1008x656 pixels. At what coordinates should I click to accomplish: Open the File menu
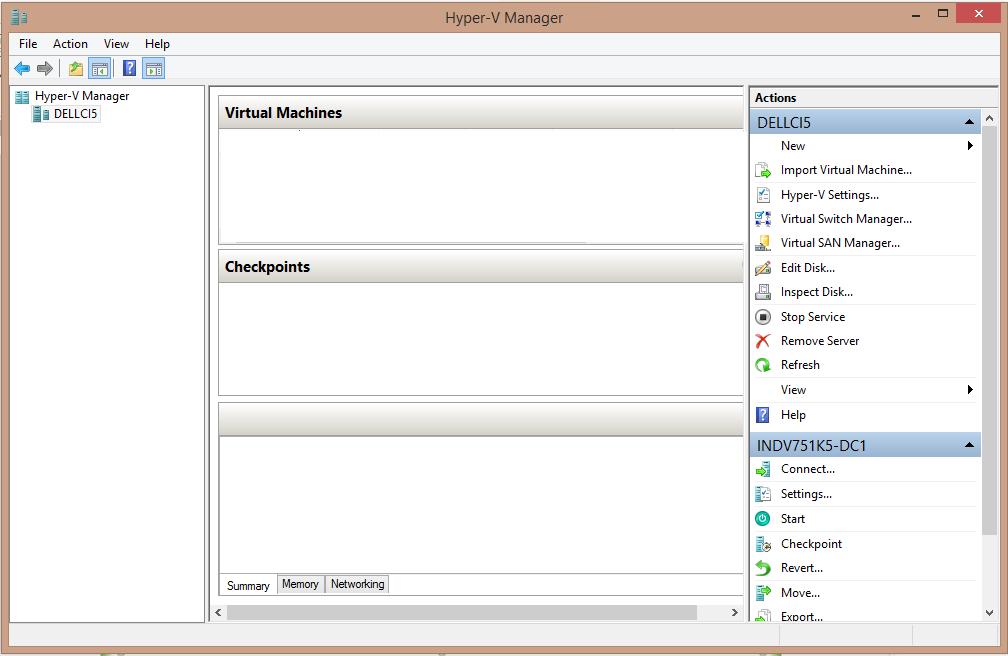coord(28,44)
